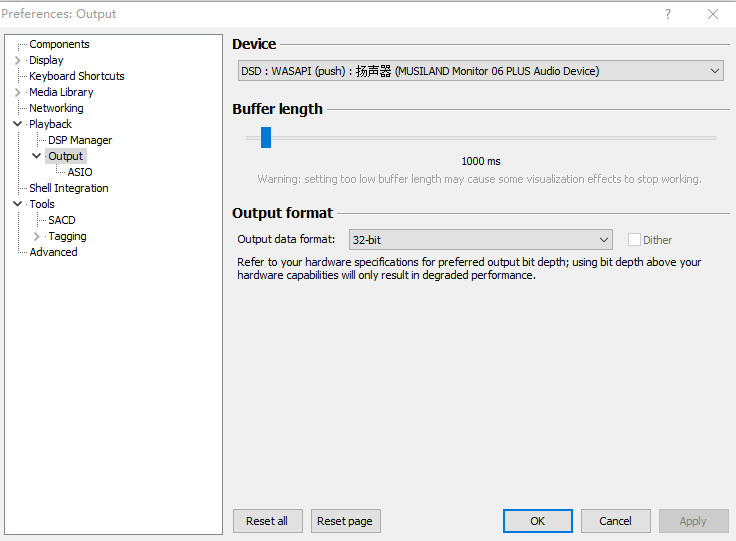
Task: Click the buffer length slider handle
Action: tap(266, 137)
